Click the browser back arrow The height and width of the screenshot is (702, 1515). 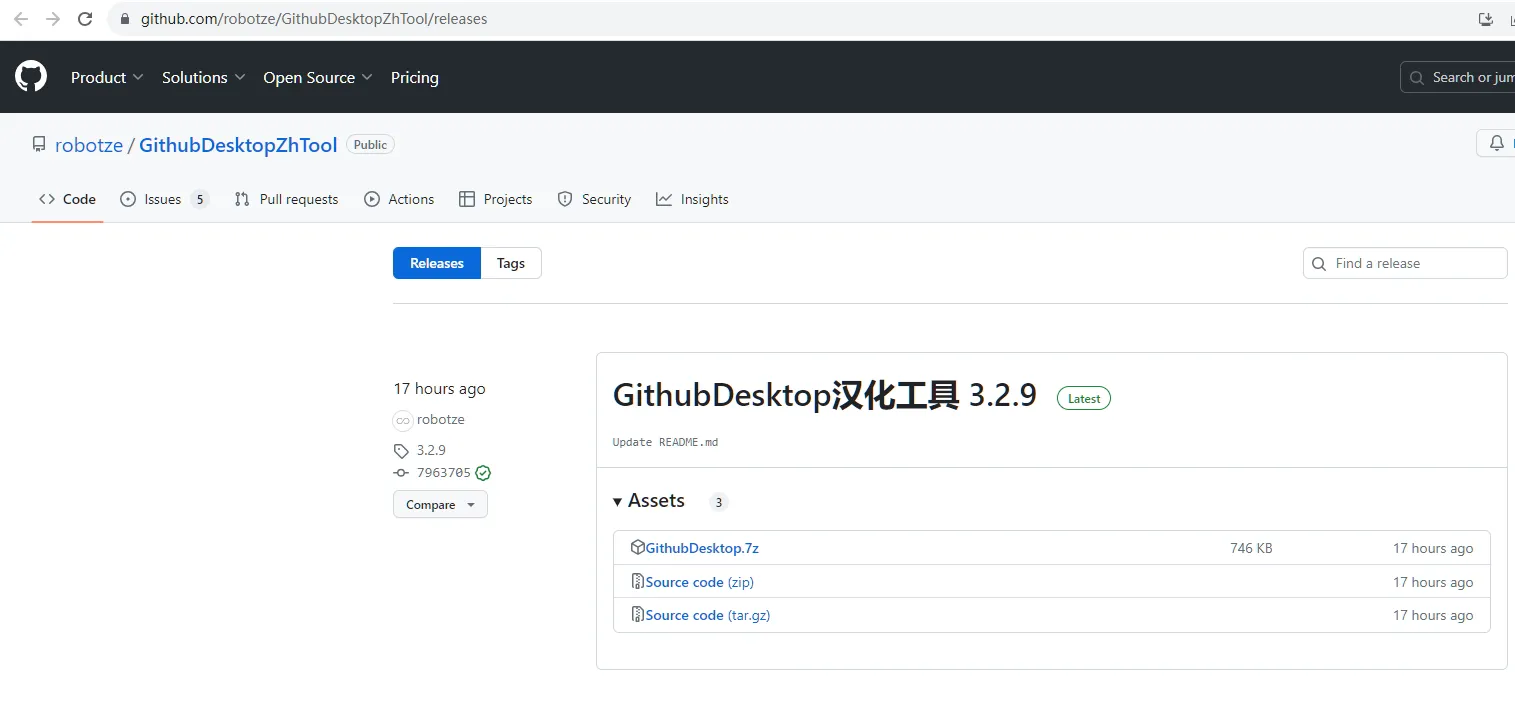20,19
